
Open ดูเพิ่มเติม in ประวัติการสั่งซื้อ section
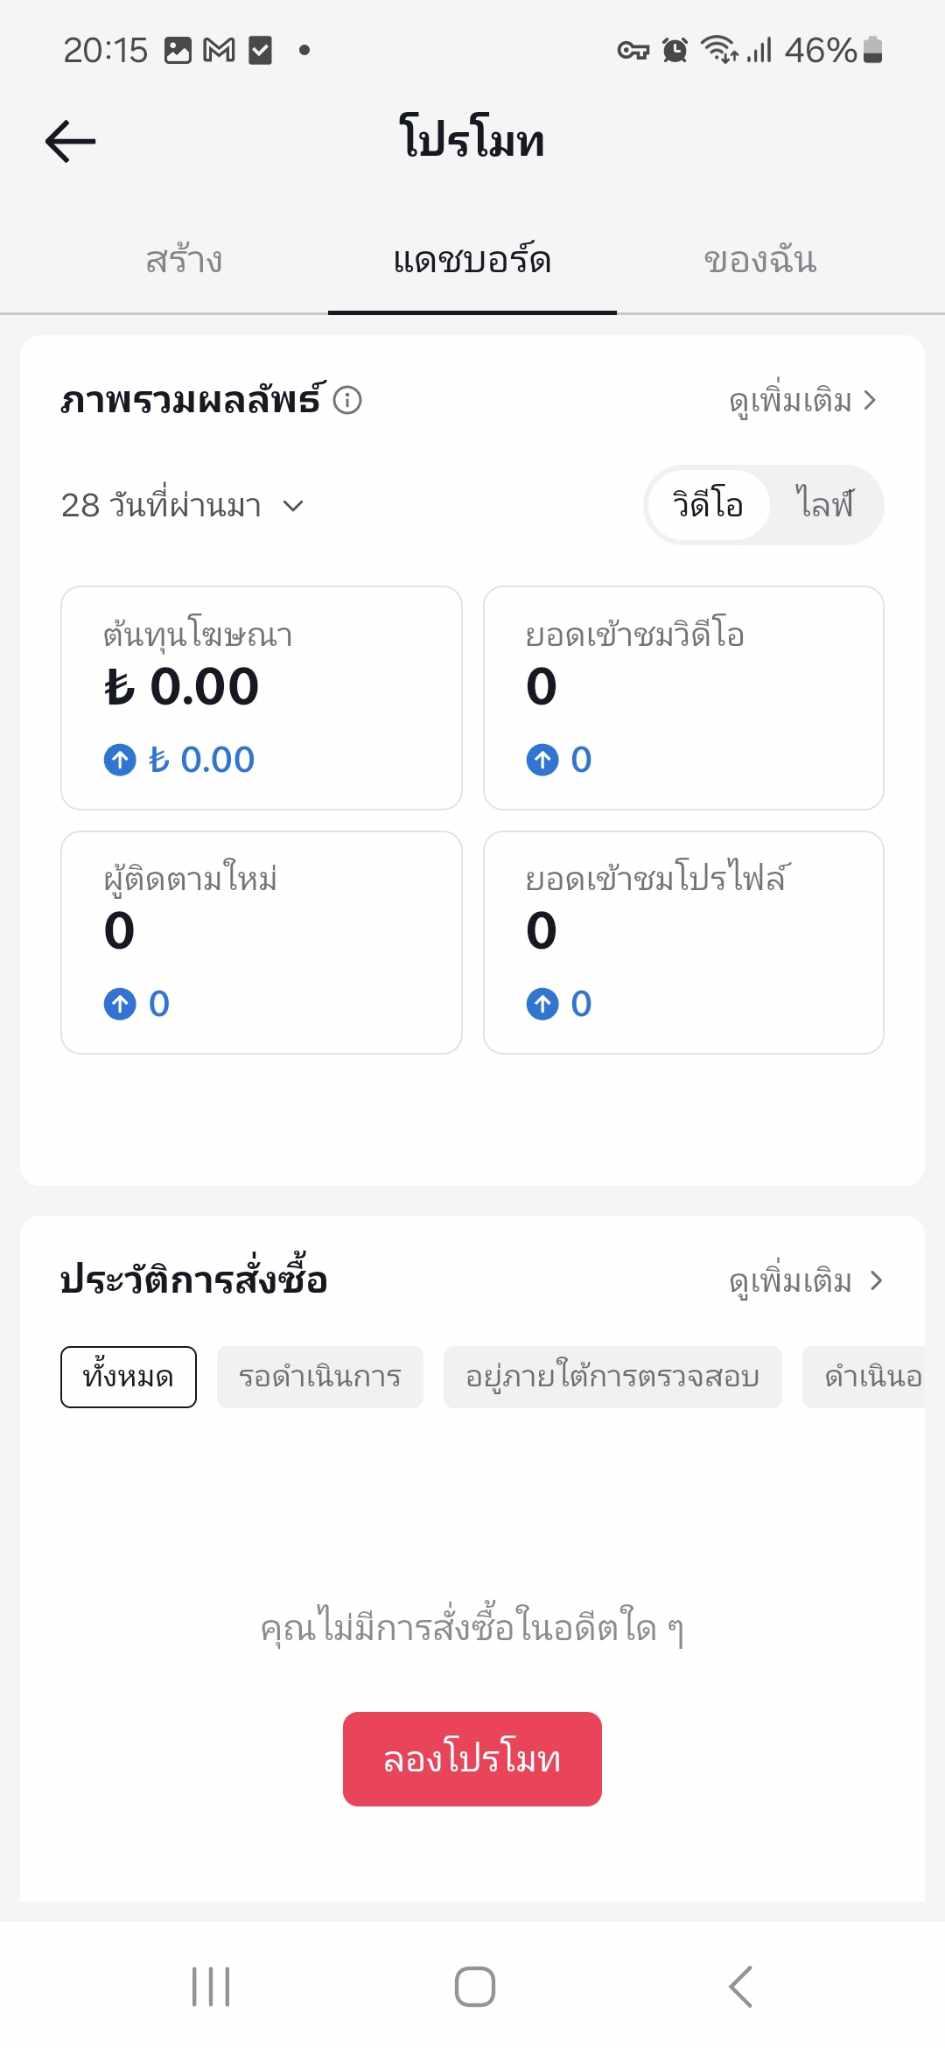(805, 1281)
